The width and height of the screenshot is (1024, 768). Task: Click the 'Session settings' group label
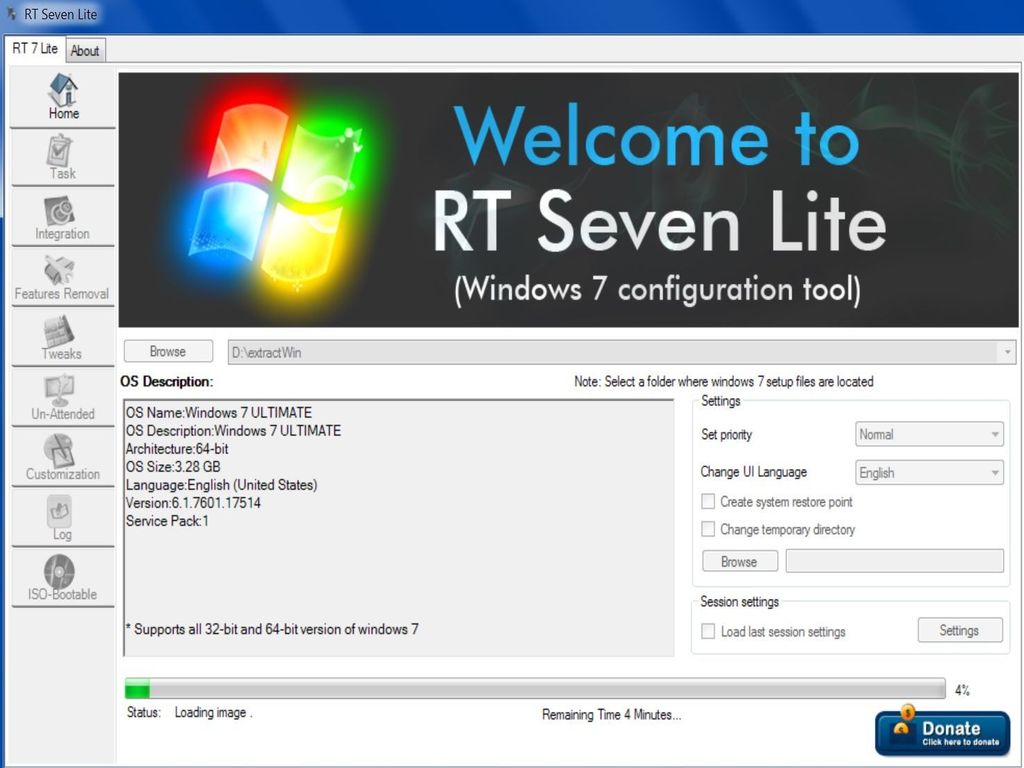tap(739, 601)
